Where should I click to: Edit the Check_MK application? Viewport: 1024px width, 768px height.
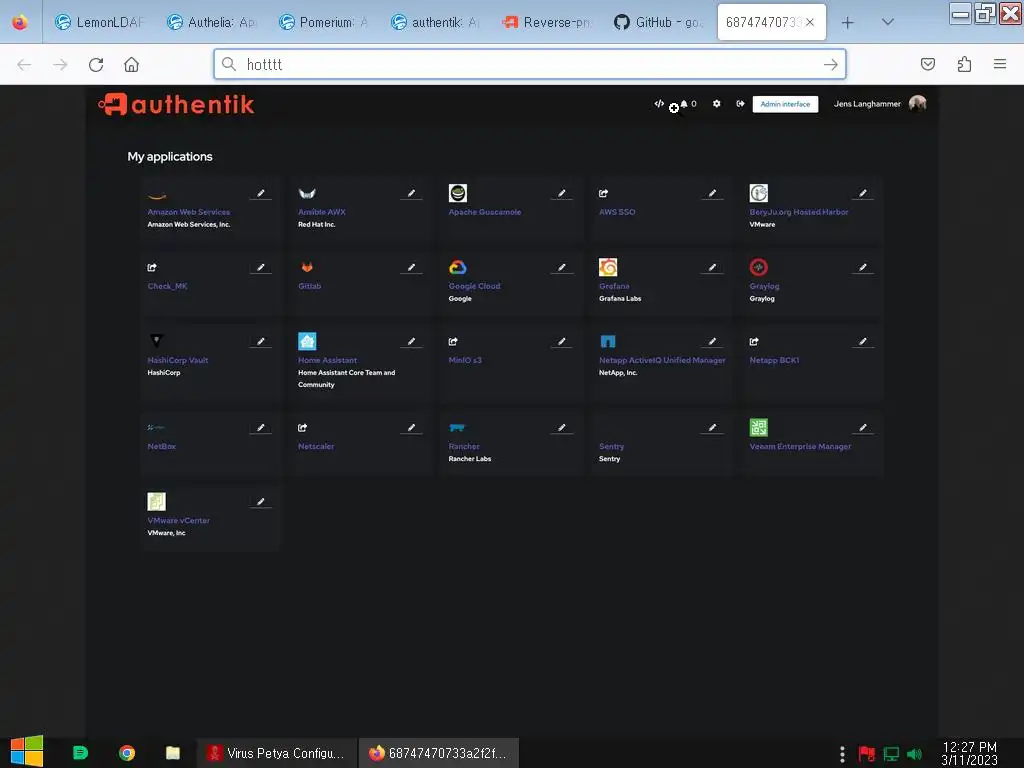261,267
